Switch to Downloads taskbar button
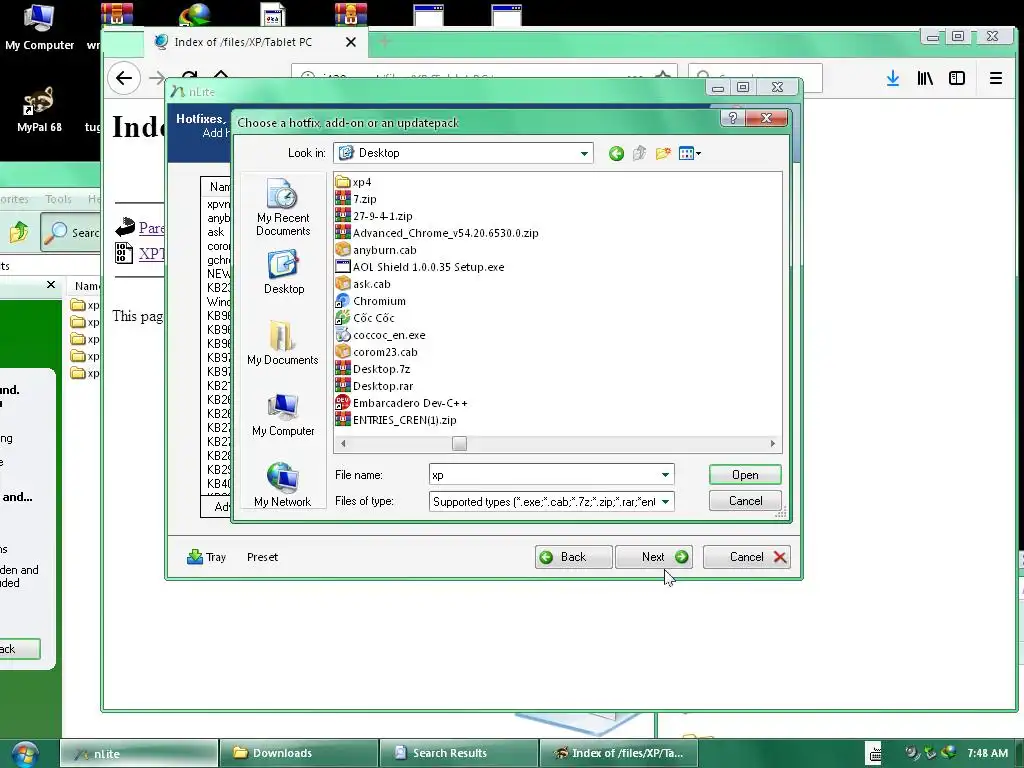 [299, 753]
